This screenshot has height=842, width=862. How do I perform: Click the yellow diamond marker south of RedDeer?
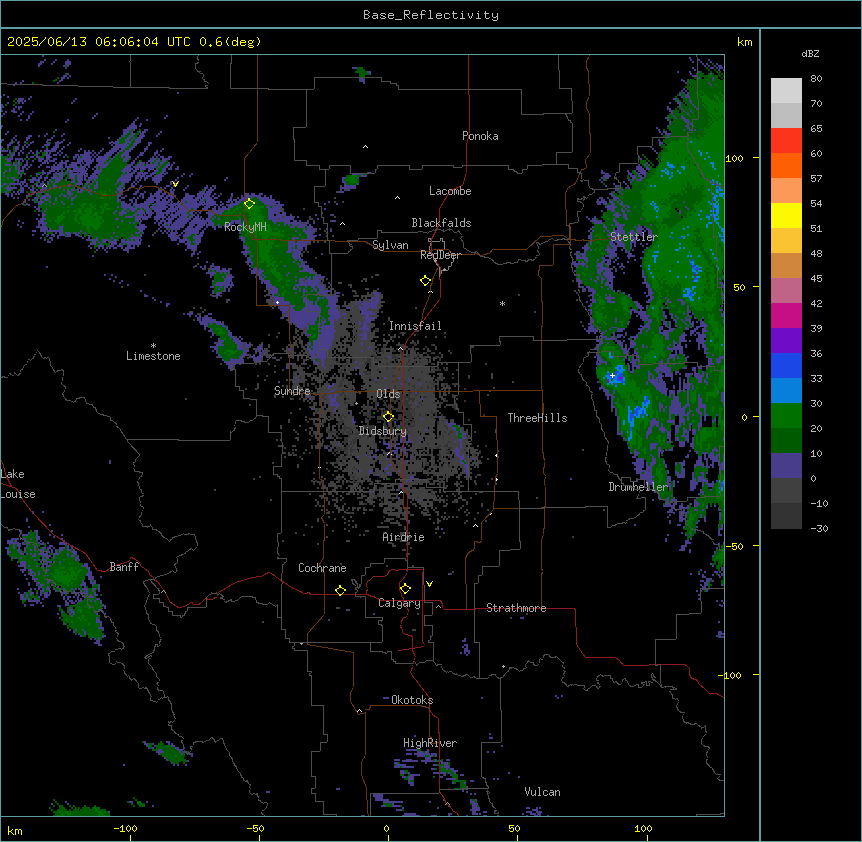click(425, 281)
